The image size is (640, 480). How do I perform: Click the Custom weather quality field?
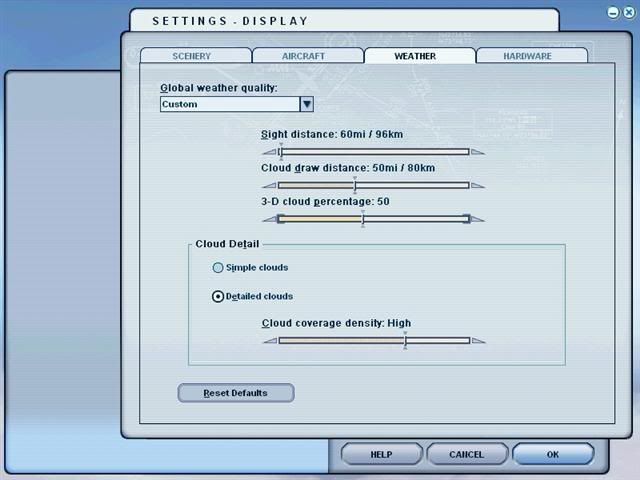pyautogui.click(x=229, y=104)
